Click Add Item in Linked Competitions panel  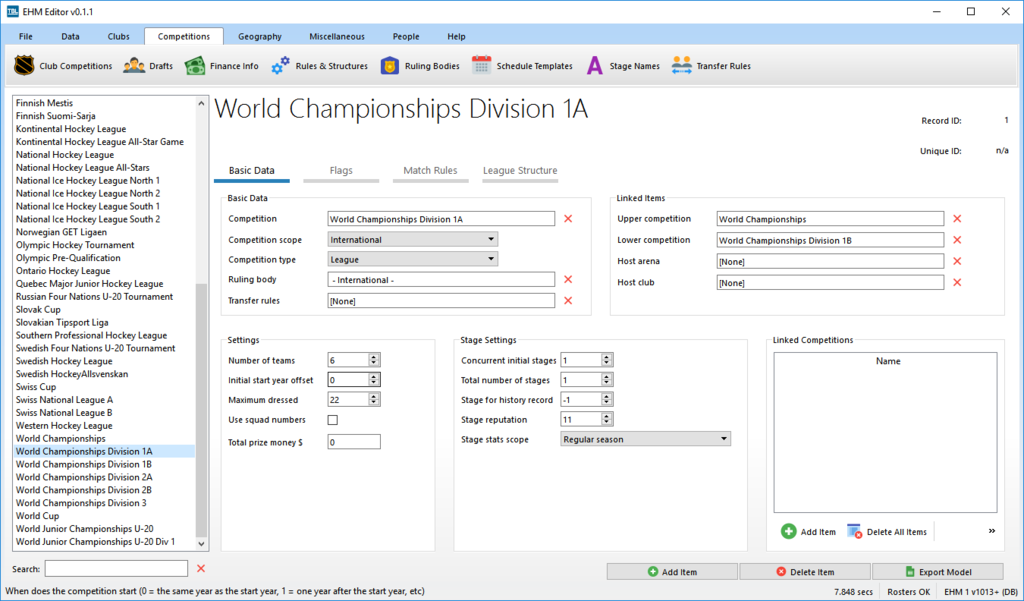[x=808, y=532]
